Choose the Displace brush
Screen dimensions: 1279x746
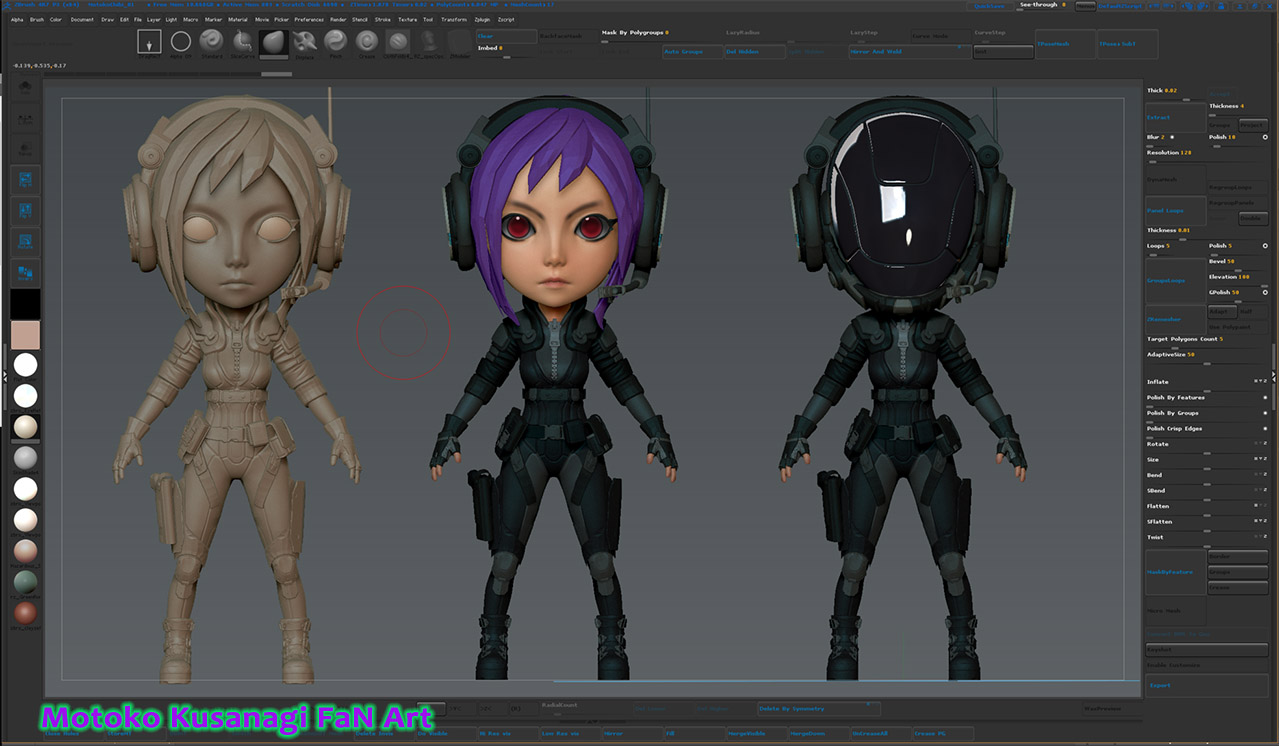(x=304, y=43)
